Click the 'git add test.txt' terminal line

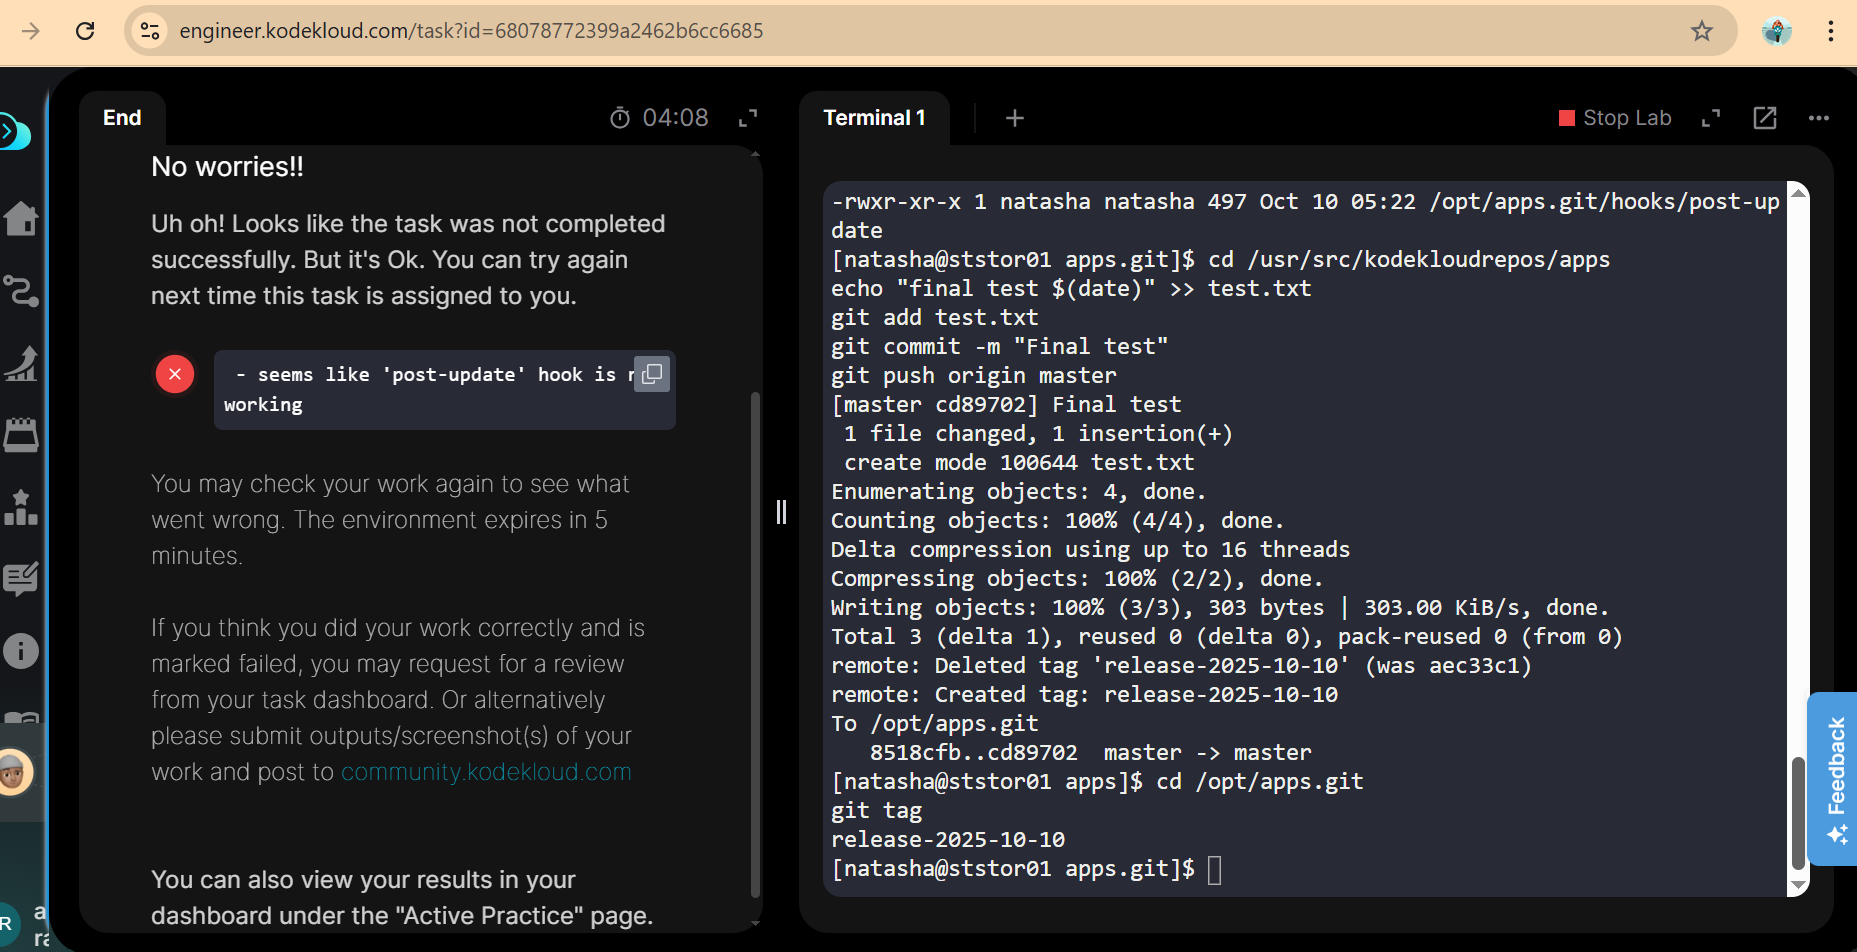[x=935, y=318]
